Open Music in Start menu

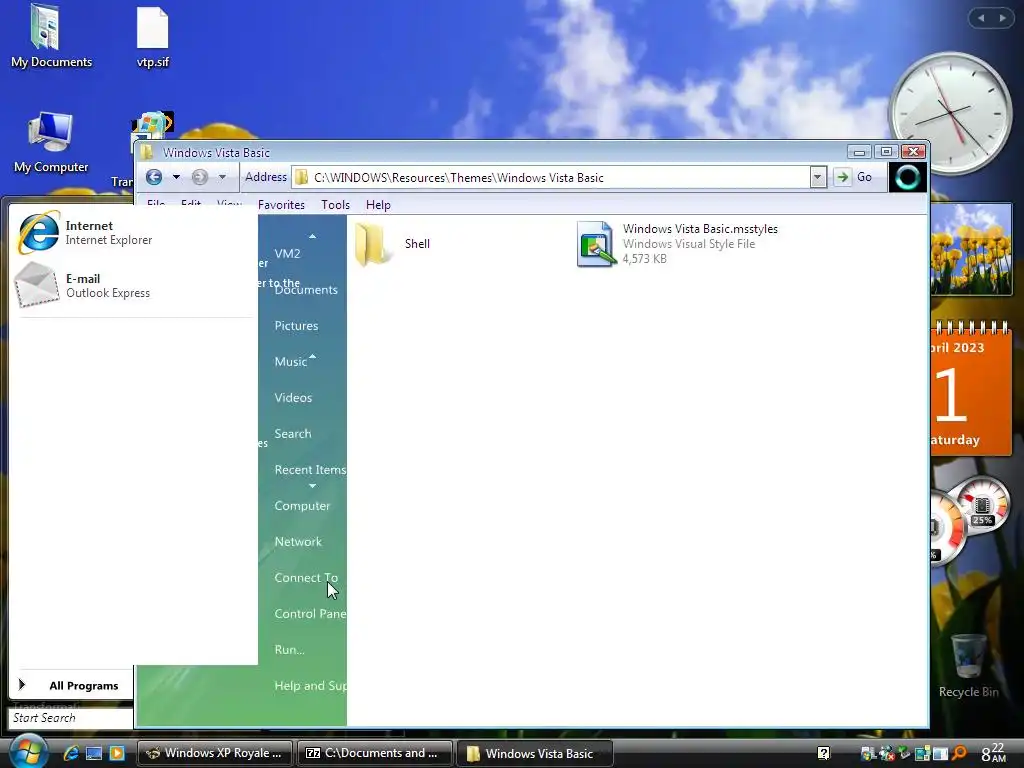tap(291, 362)
